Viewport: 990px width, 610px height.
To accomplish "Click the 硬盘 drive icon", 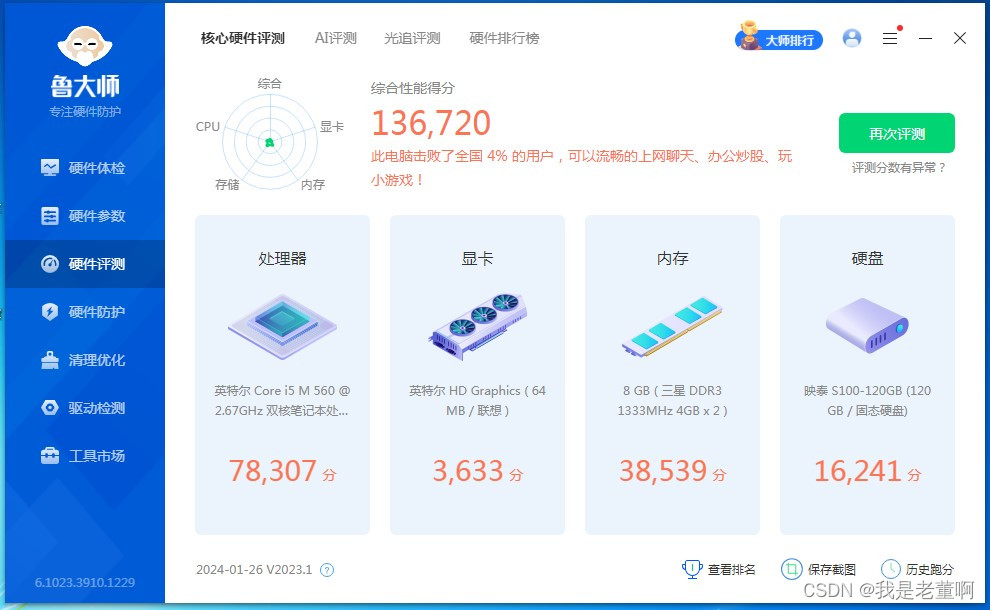I will [867, 326].
